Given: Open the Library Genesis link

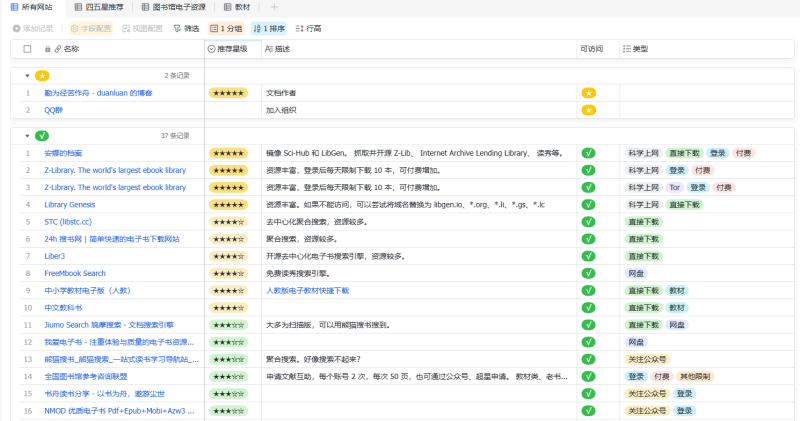Looking at the screenshot, I should (x=69, y=205).
